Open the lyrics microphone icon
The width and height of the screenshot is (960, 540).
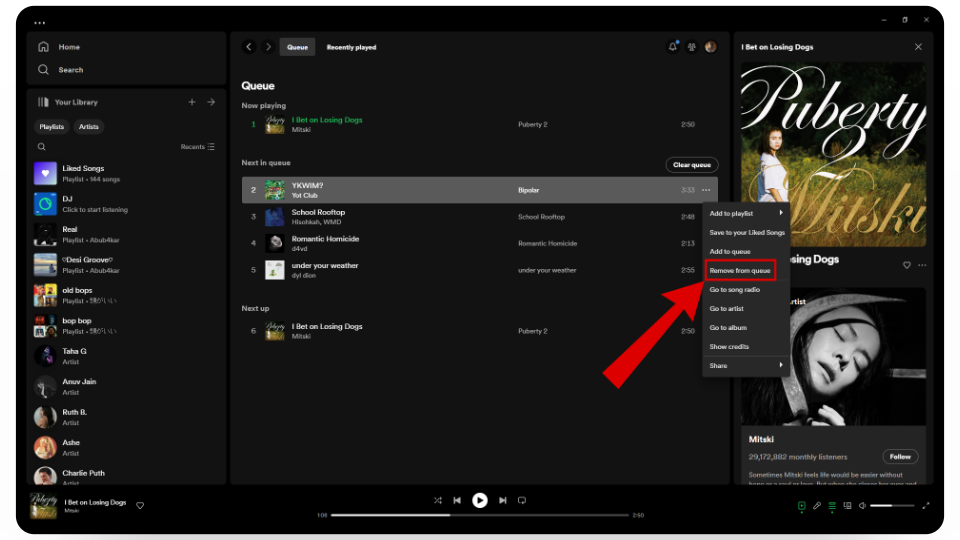point(817,506)
